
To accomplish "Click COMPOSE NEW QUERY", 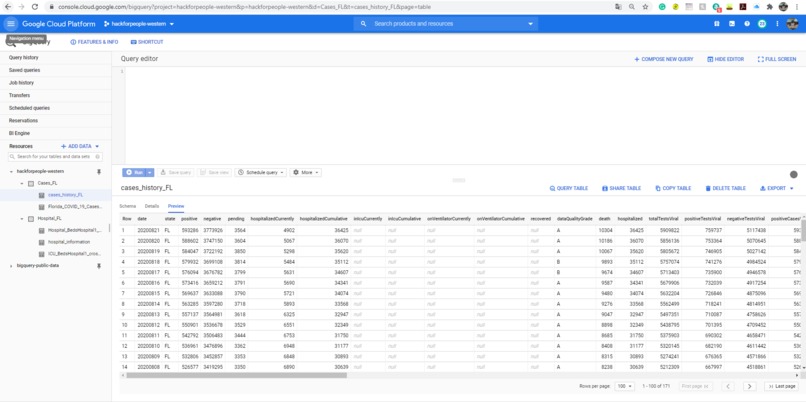I will coord(664,59).
